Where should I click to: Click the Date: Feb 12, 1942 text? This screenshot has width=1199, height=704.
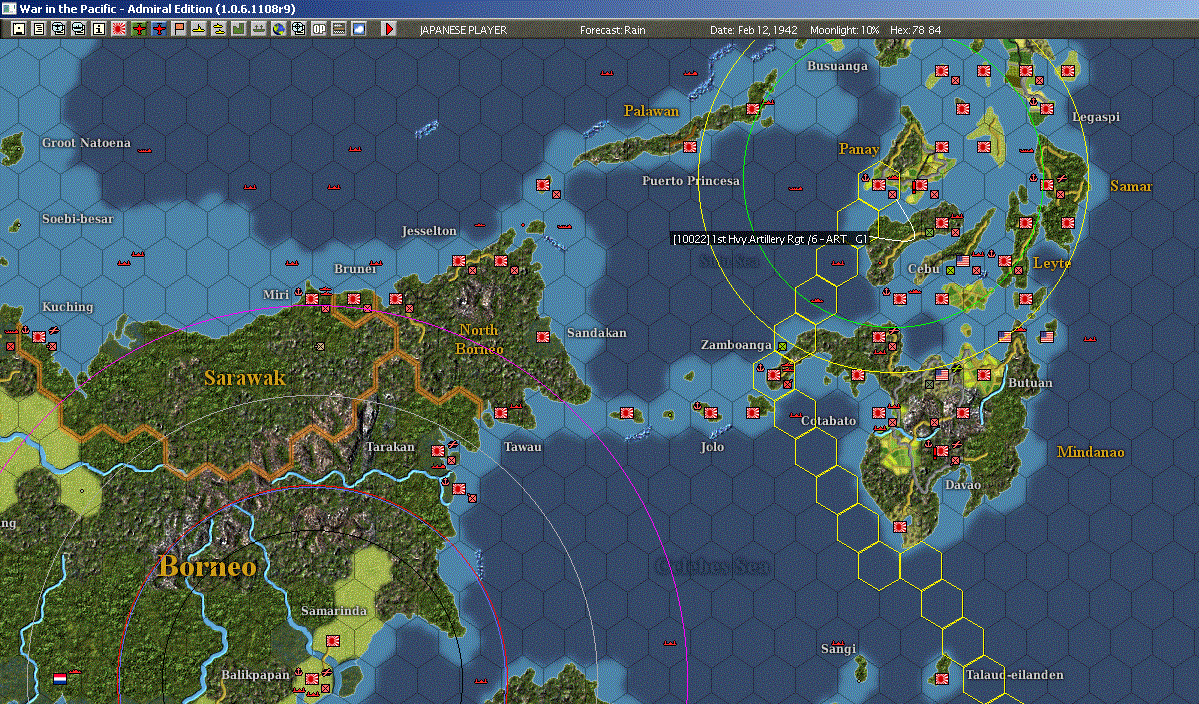coord(753,30)
